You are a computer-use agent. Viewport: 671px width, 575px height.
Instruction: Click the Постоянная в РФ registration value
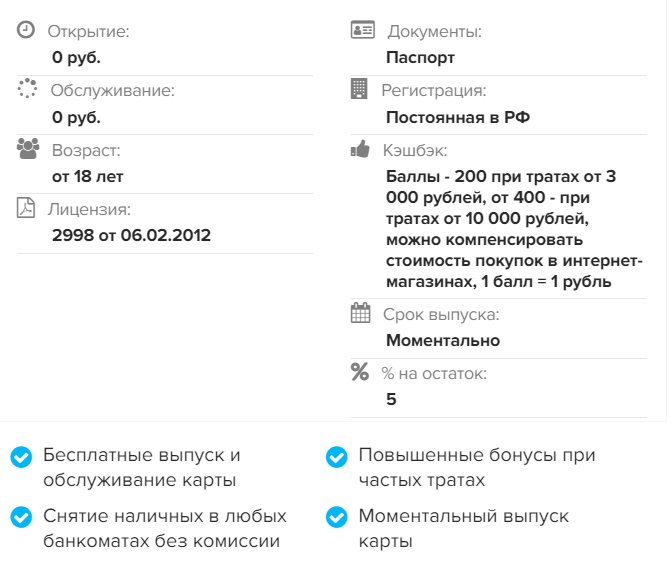tap(457, 117)
